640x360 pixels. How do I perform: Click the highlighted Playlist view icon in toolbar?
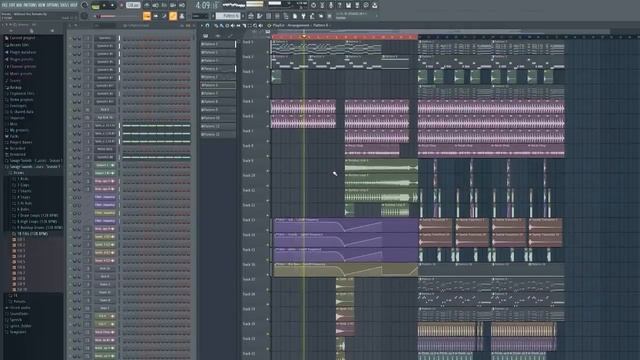(x=147, y=16)
